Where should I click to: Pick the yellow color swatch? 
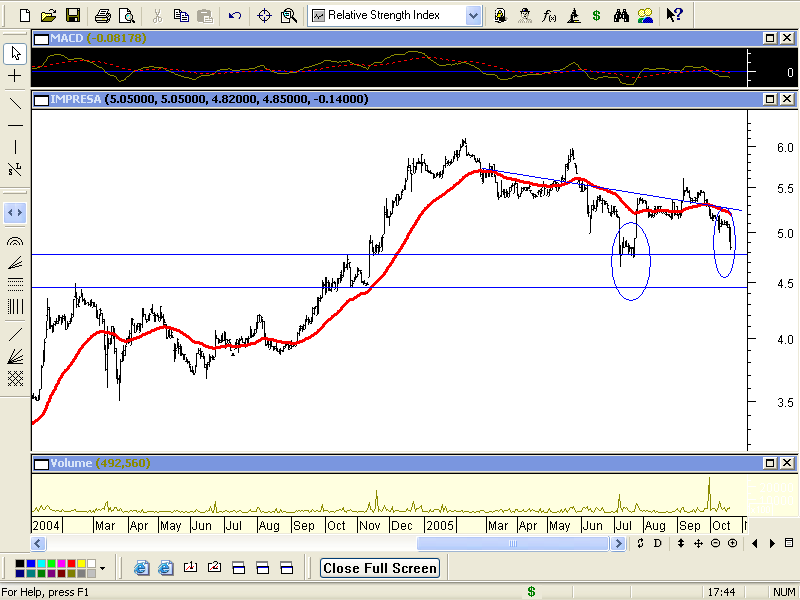tap(82, 564)
